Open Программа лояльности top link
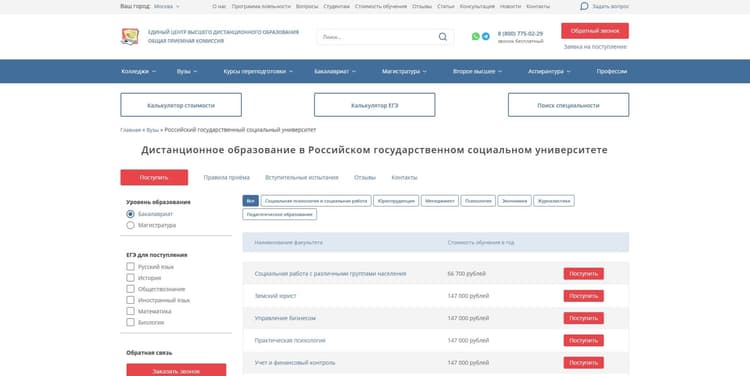750x376 pixels. click(x=261, y=6)
